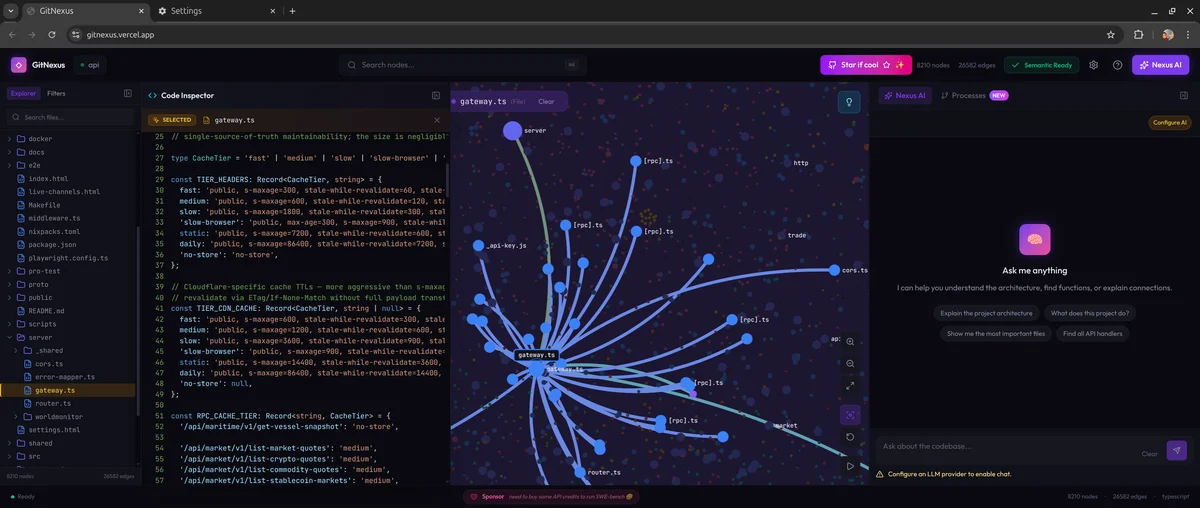Focus the Search files field
This screenshot has height=508, width=1200.
(69, 117)
